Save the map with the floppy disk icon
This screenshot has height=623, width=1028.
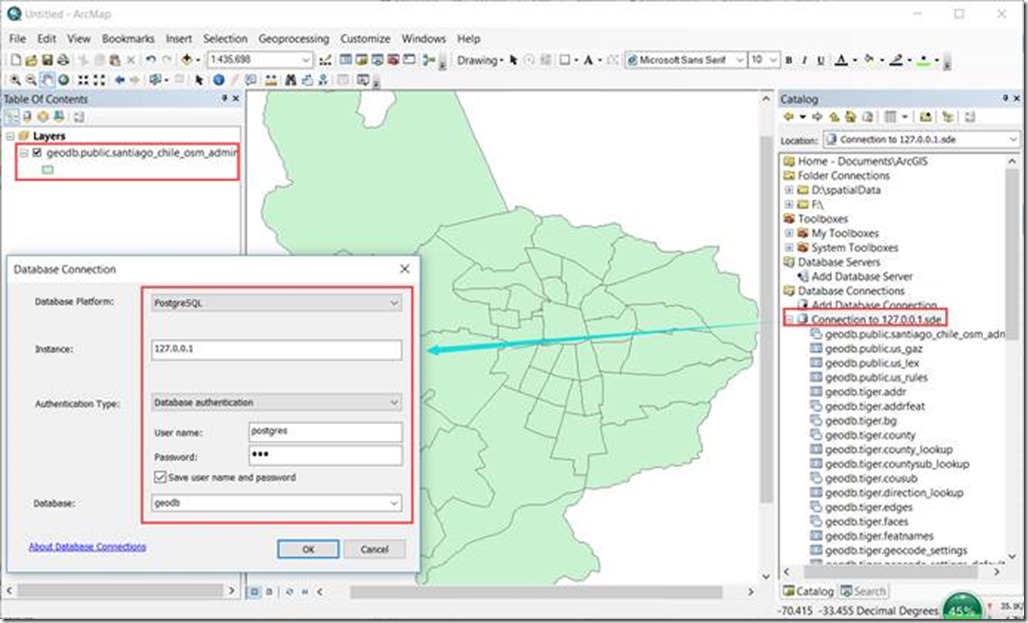[47, 60]
